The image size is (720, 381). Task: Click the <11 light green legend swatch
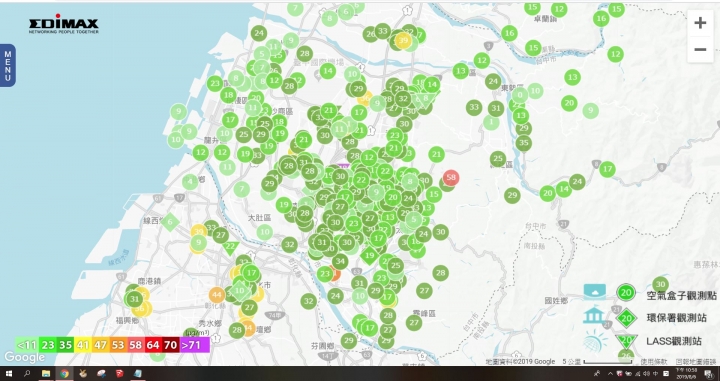(27, 345)
